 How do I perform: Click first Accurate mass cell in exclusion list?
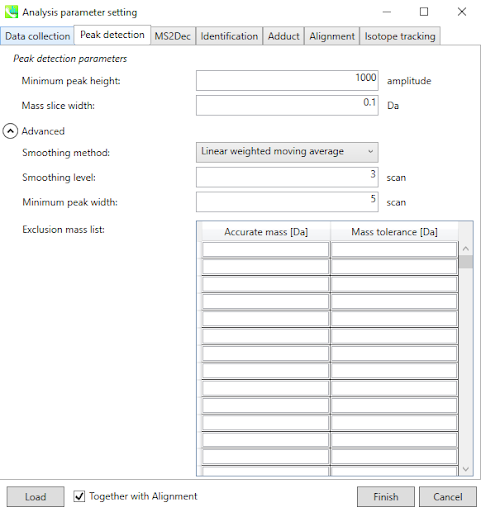click(265, 249)
